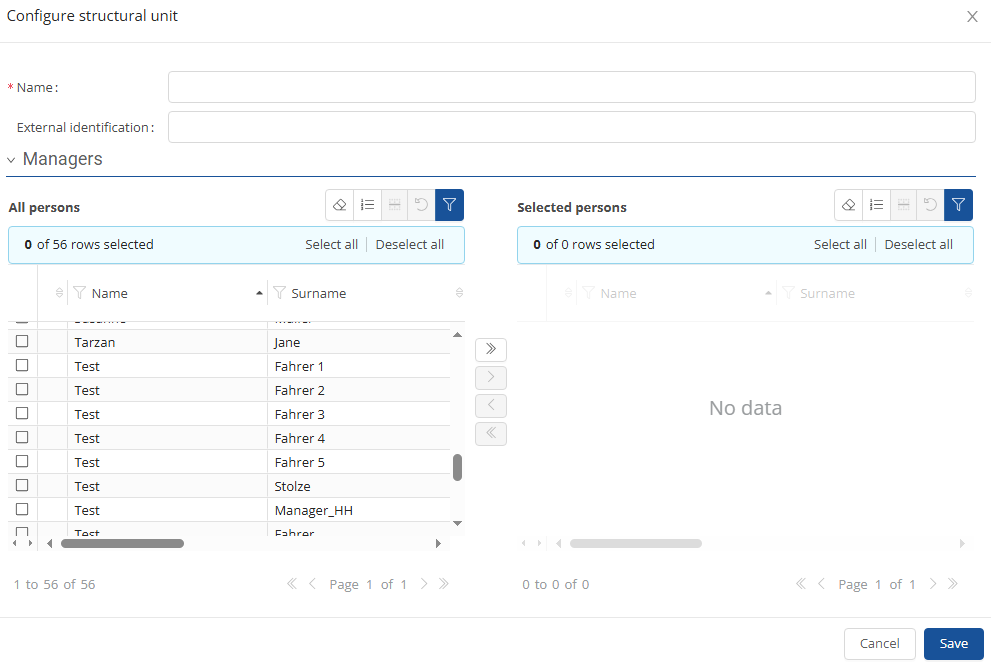Sort All persons by the Name column
The width and height of the screenshot is (991, 665).
click(110, 293)
